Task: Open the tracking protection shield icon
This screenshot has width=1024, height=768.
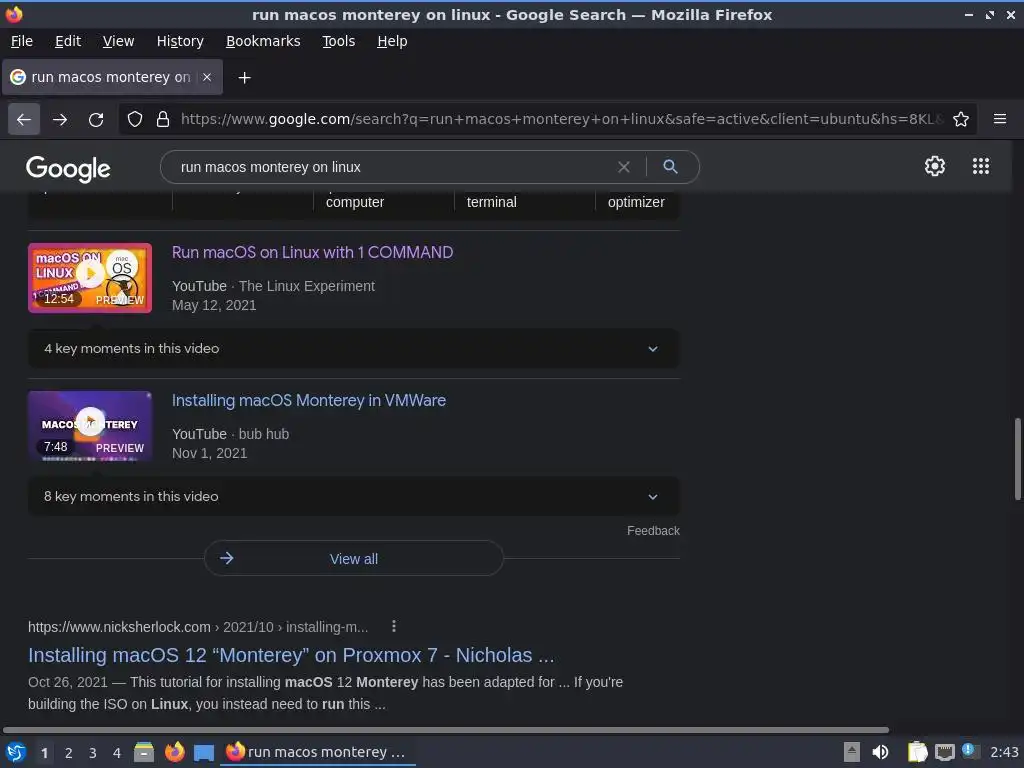Action: 135,120
